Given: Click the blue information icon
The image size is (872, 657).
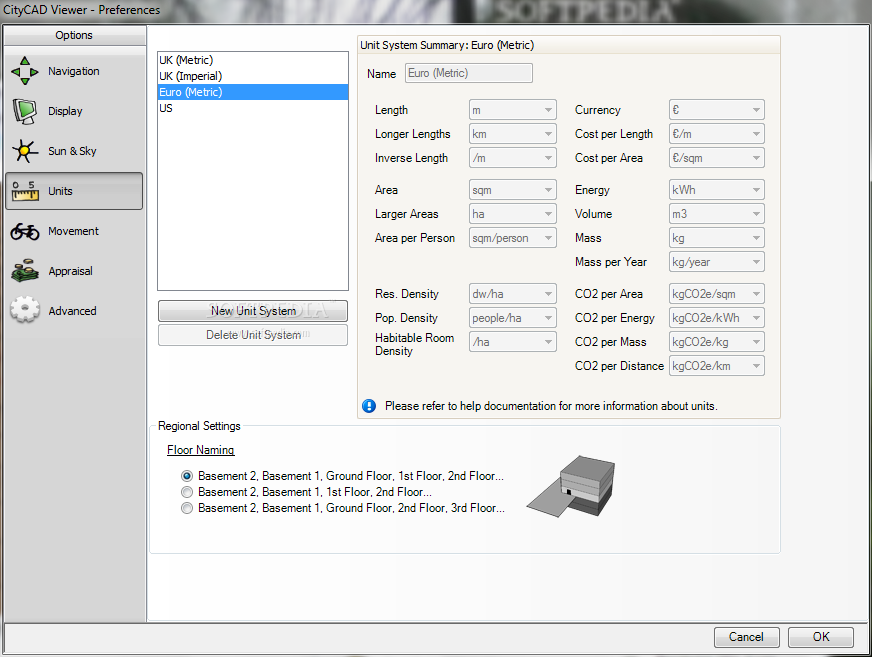Looking at the screenshot, I should pos(369,406).
